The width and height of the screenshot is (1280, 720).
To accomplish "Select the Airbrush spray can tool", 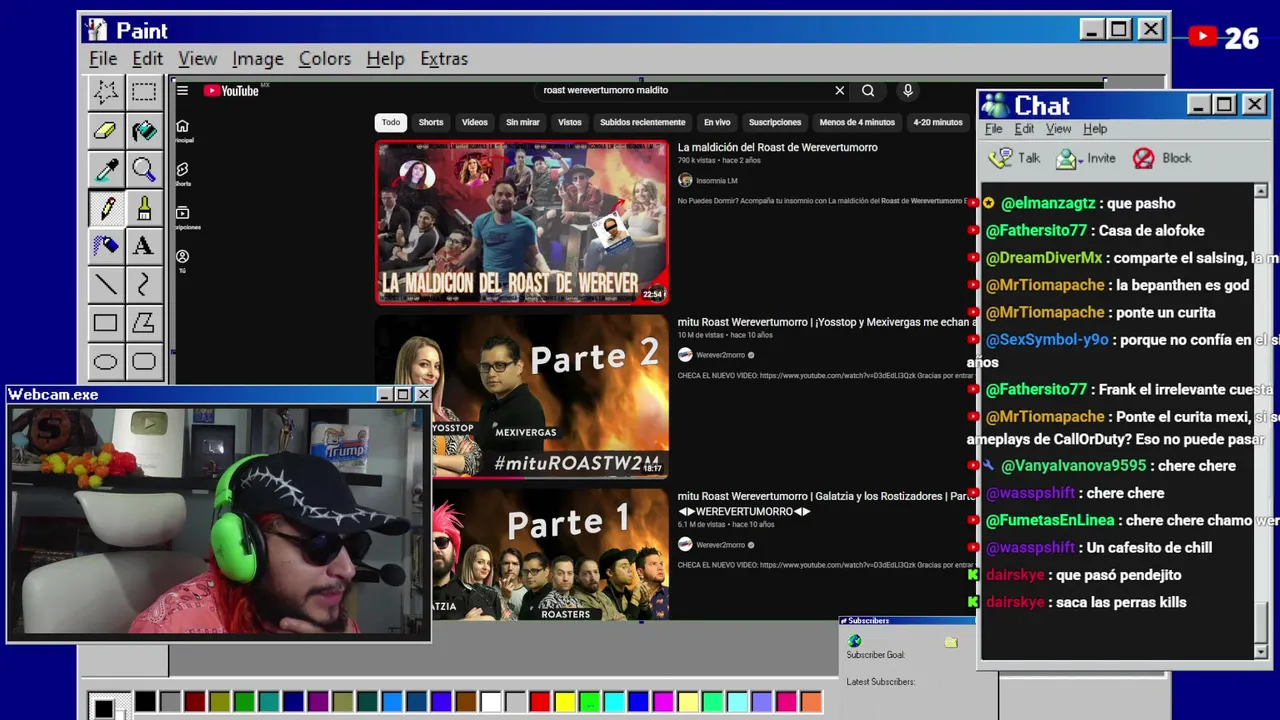I will pyautogui.click(x=105, y=246).
